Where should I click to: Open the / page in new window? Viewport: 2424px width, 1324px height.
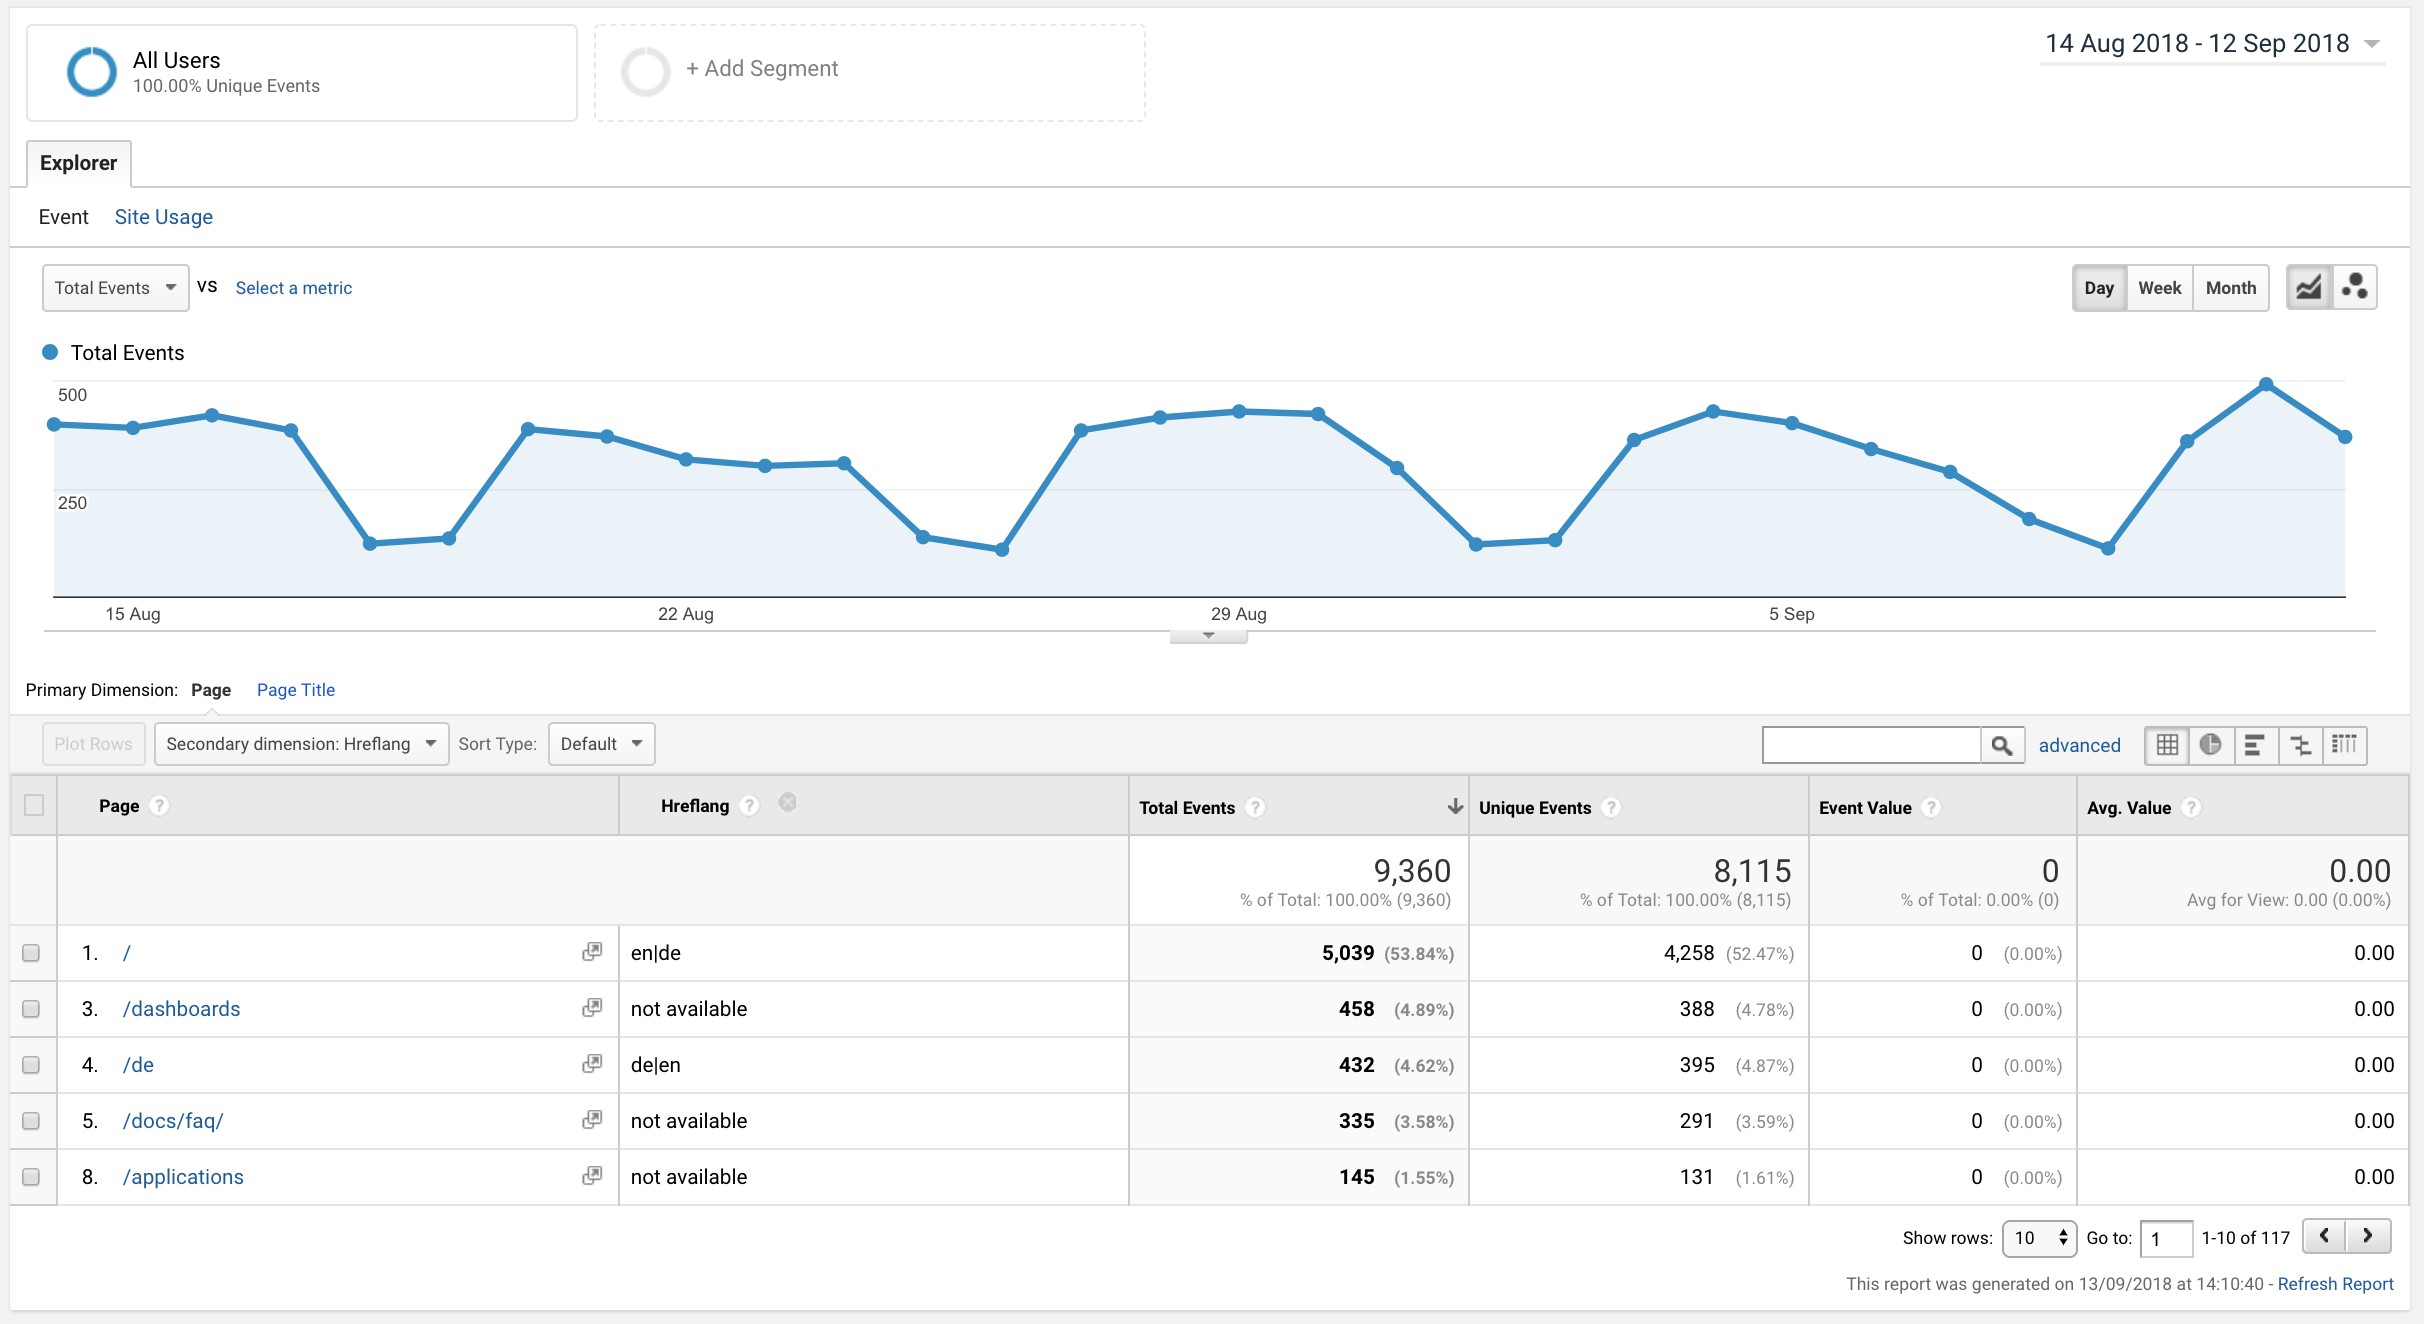(592, 952)
